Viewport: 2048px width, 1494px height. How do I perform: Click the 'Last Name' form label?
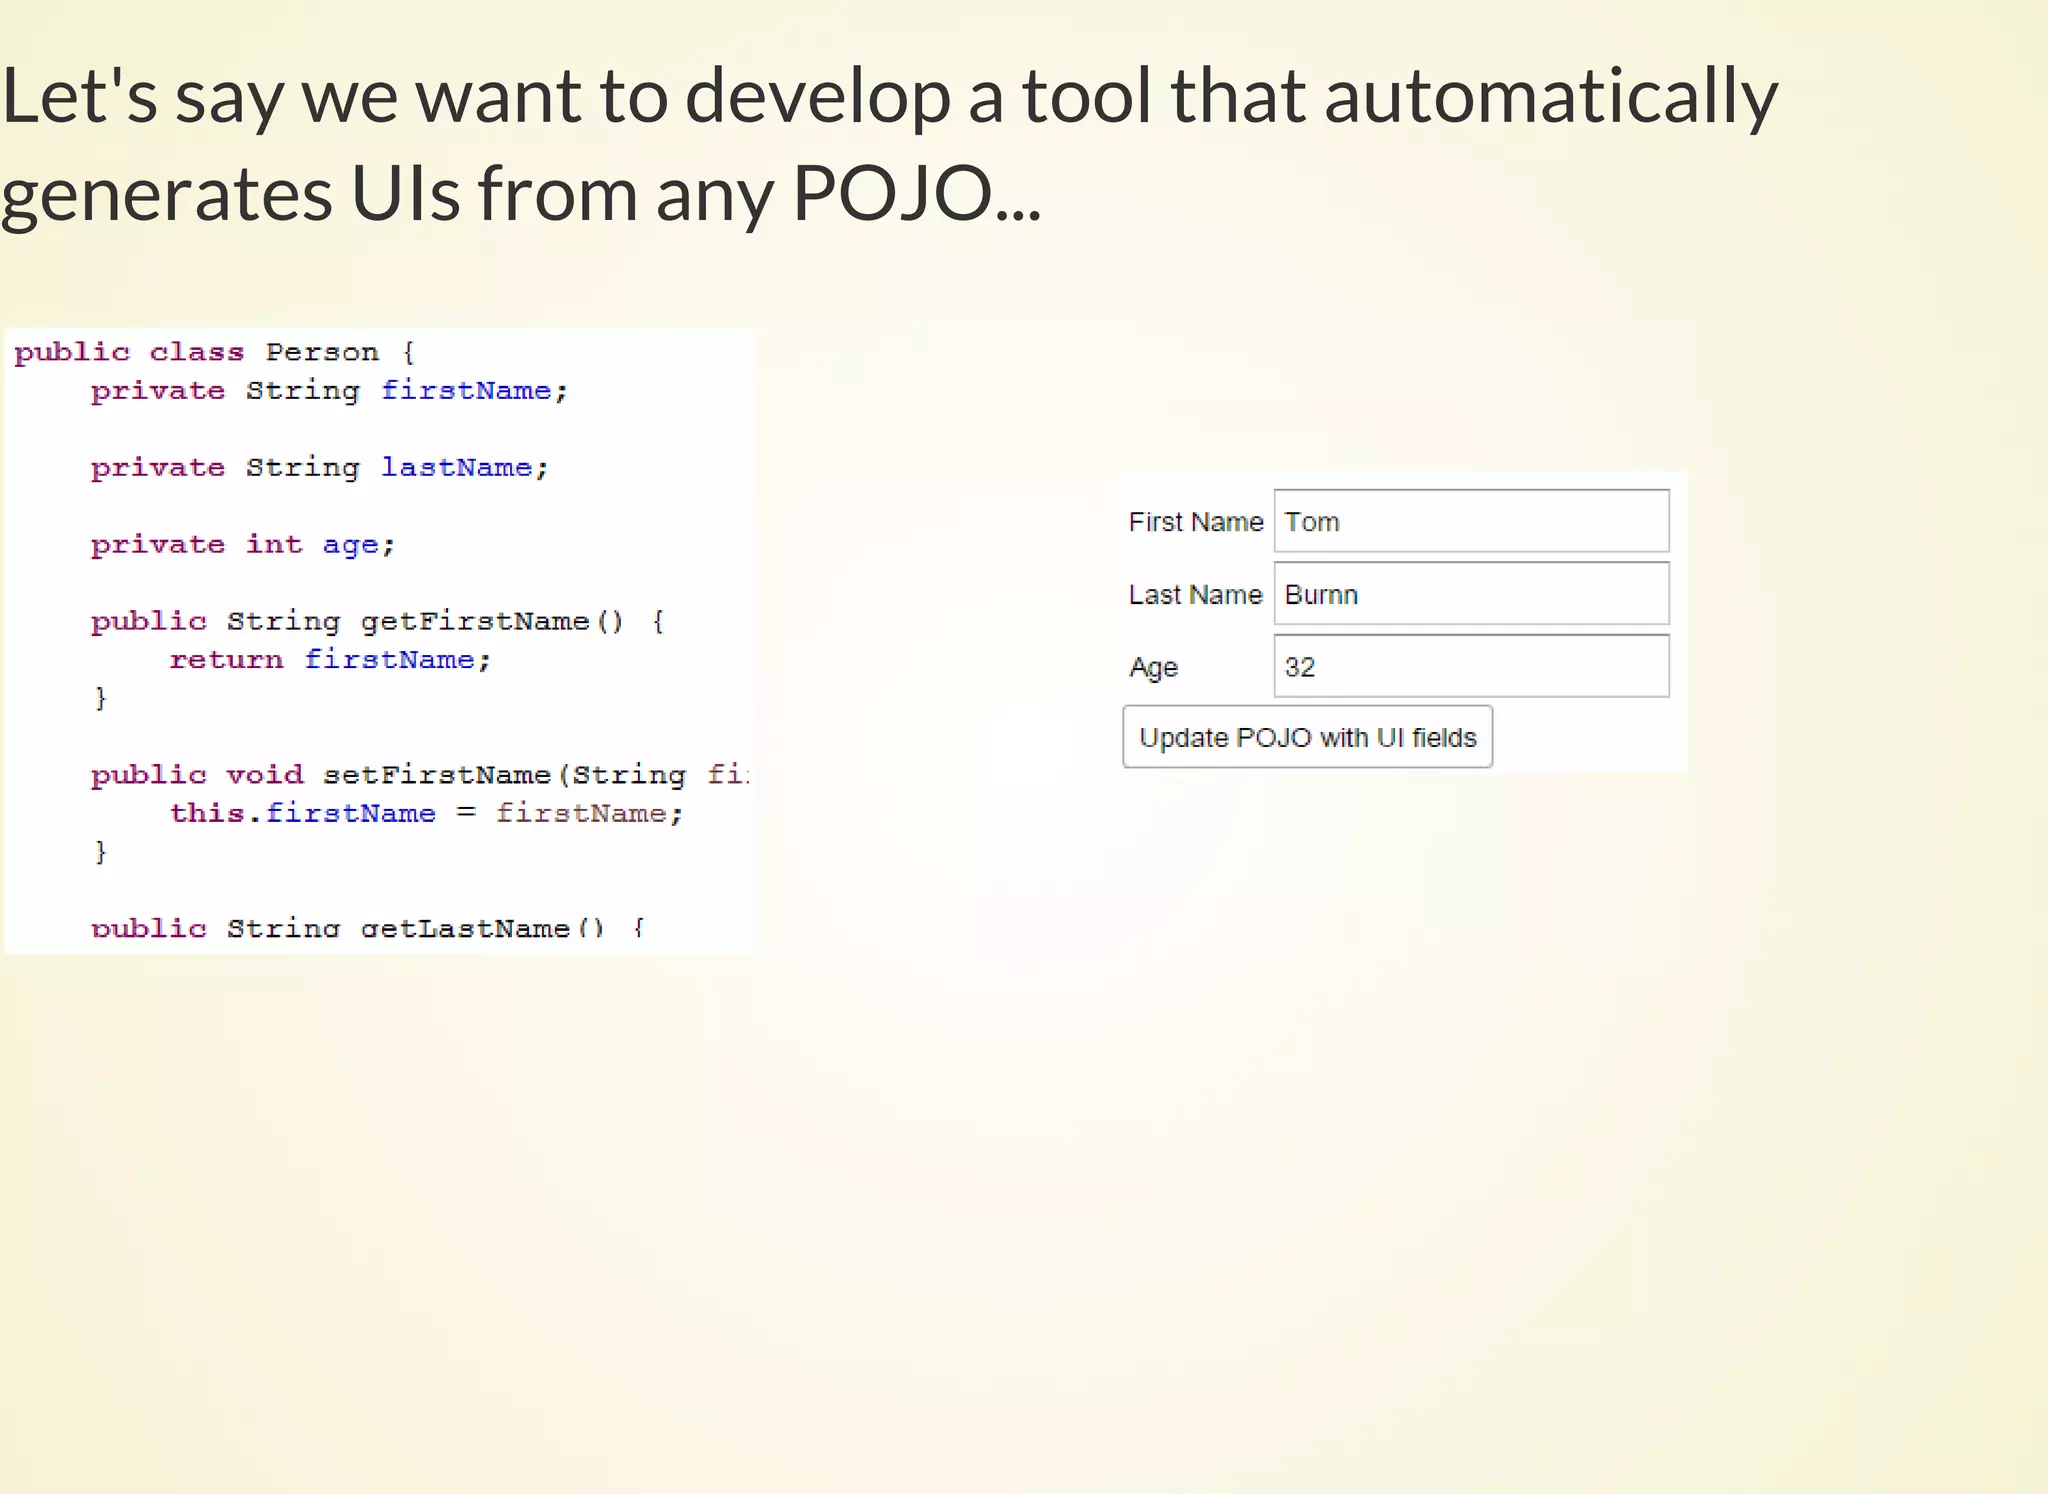coord(1195,595)
